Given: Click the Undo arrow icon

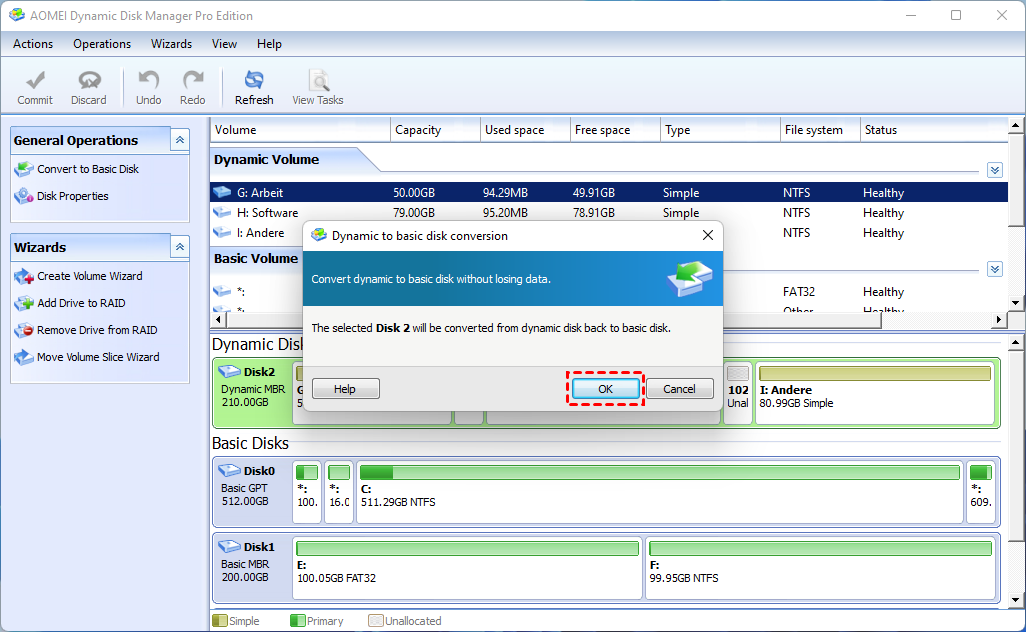Looking at the screenshot, I should pyautogui.click(x=149, y=80).
